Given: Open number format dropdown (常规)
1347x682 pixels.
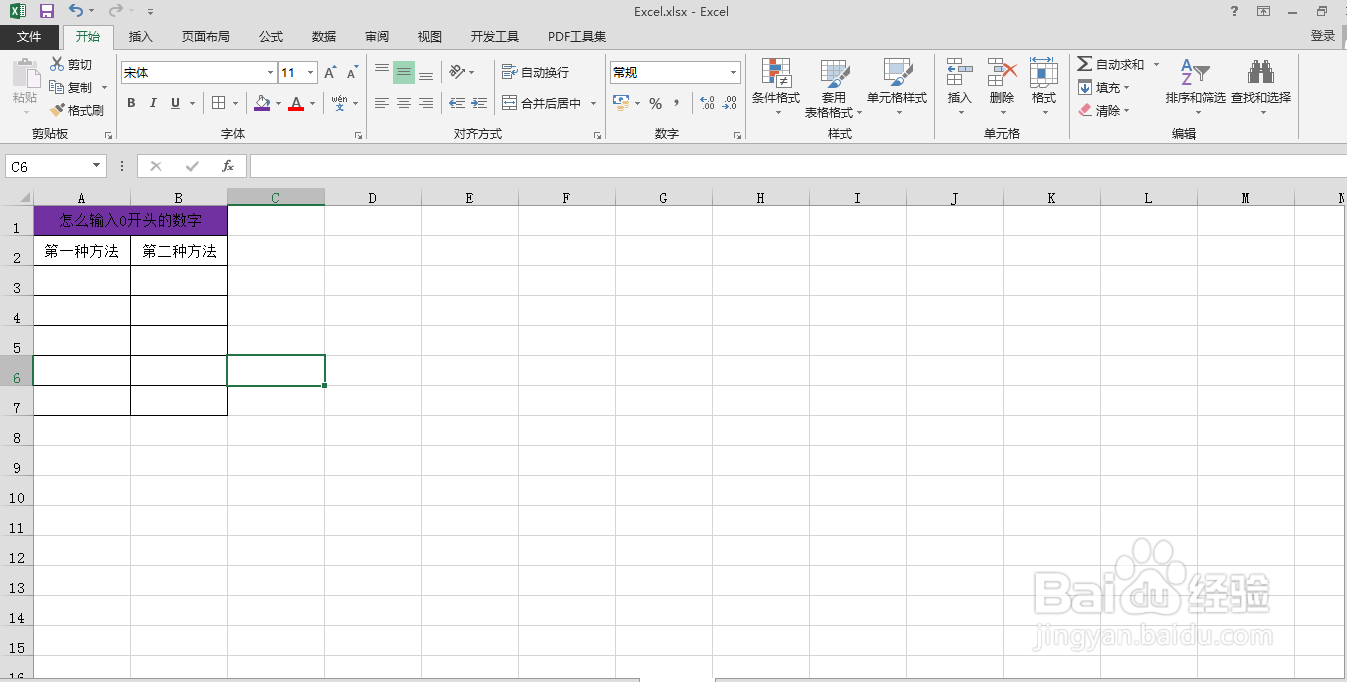Looking at the screenshot, I should tap(733, 73).
